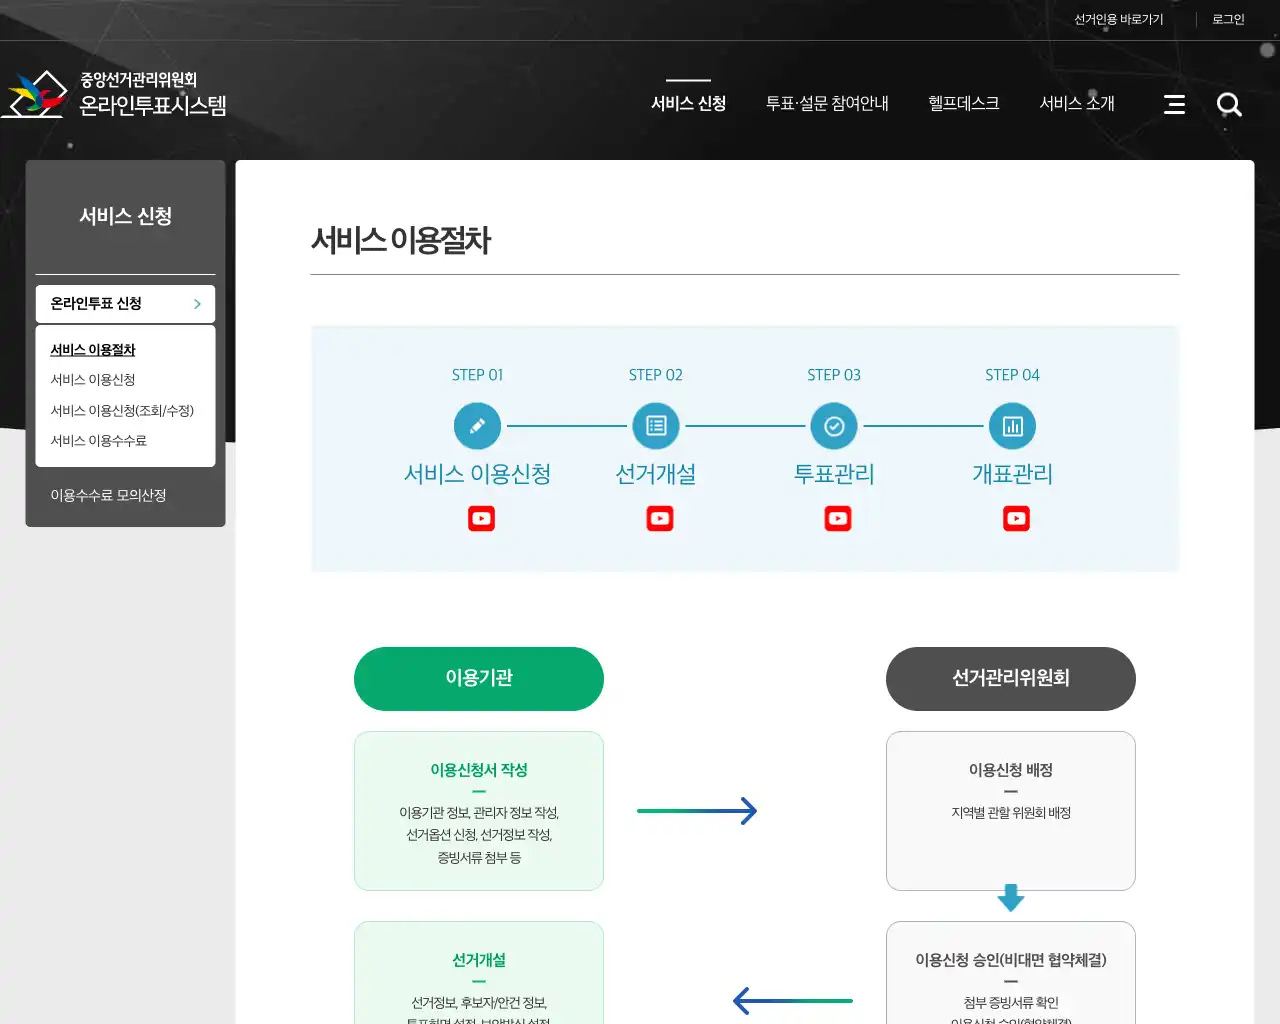Screen dimensions: 1280x1024
Task: Open the hamburger menu in the header
Action: [x=1174, y=104]
